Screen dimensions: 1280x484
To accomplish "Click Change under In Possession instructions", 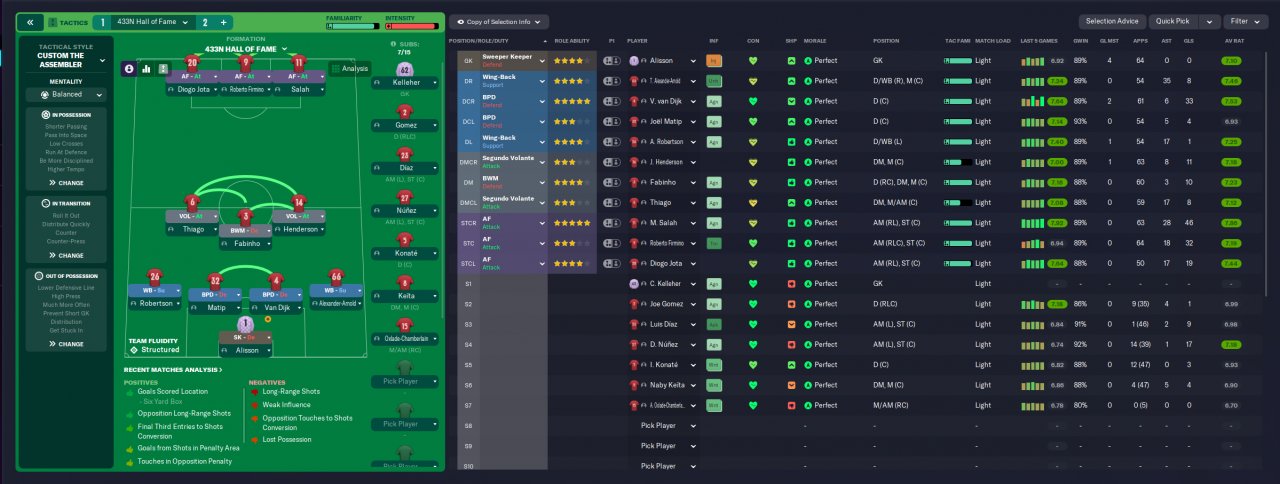I will [66, 183].
